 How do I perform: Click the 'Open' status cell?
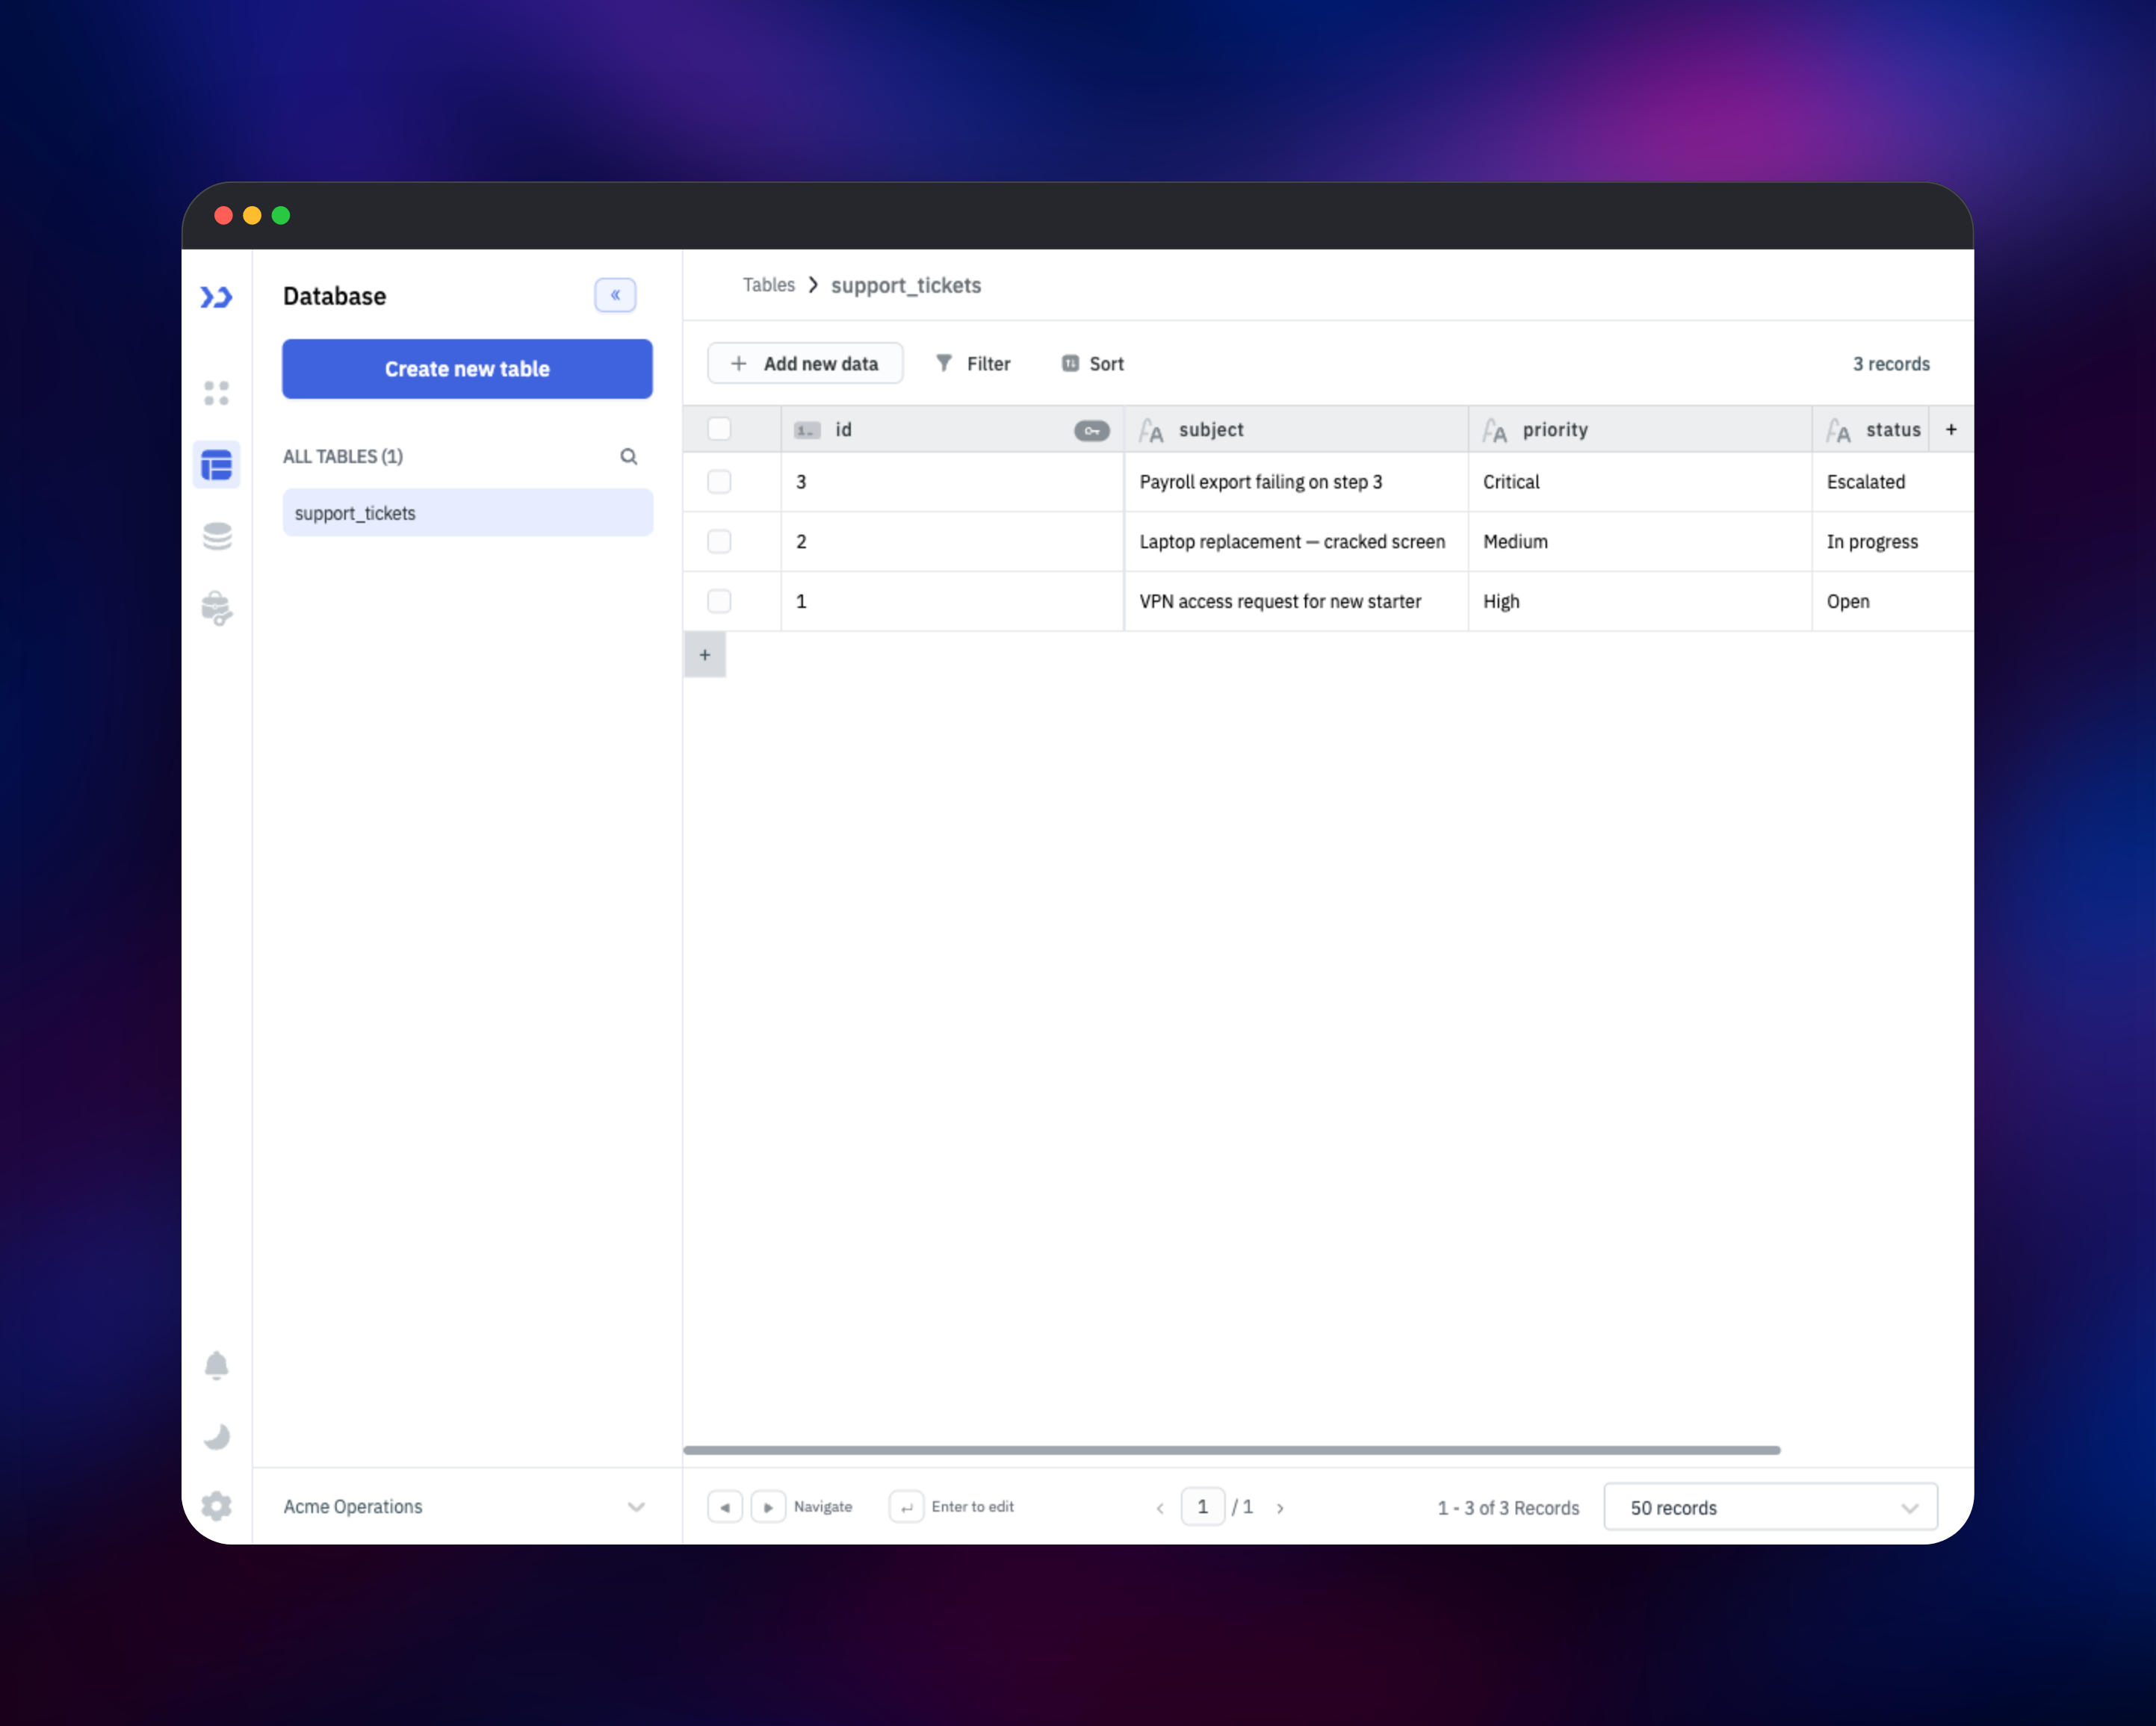(x=1893, y=601)
